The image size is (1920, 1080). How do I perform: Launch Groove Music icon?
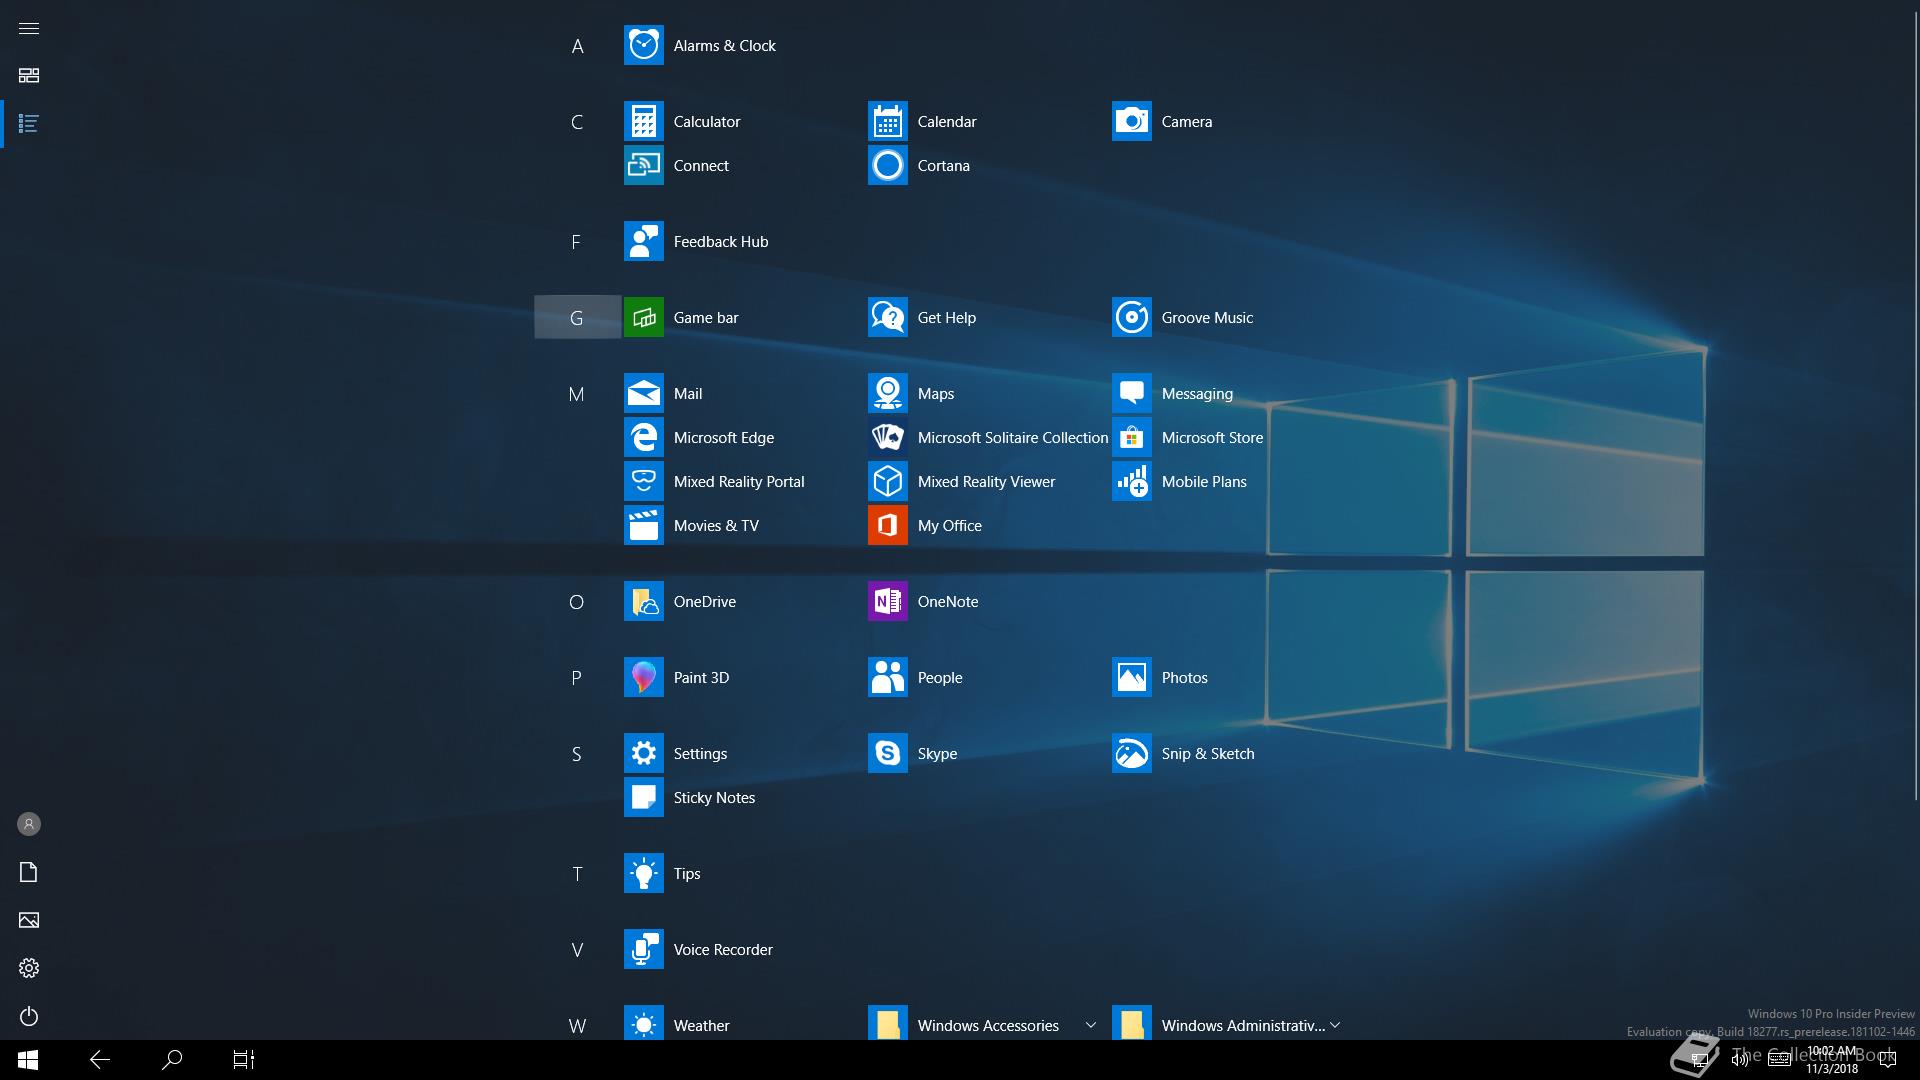[1131, 317]
